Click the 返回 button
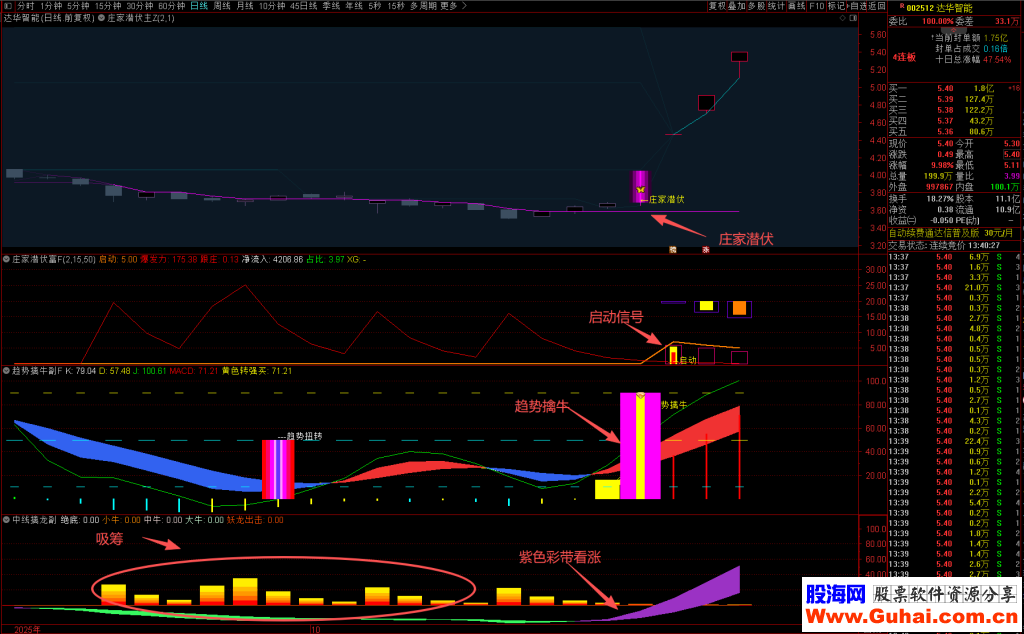Viewport: 1024px width, 634px height. [x=876, y=6]
